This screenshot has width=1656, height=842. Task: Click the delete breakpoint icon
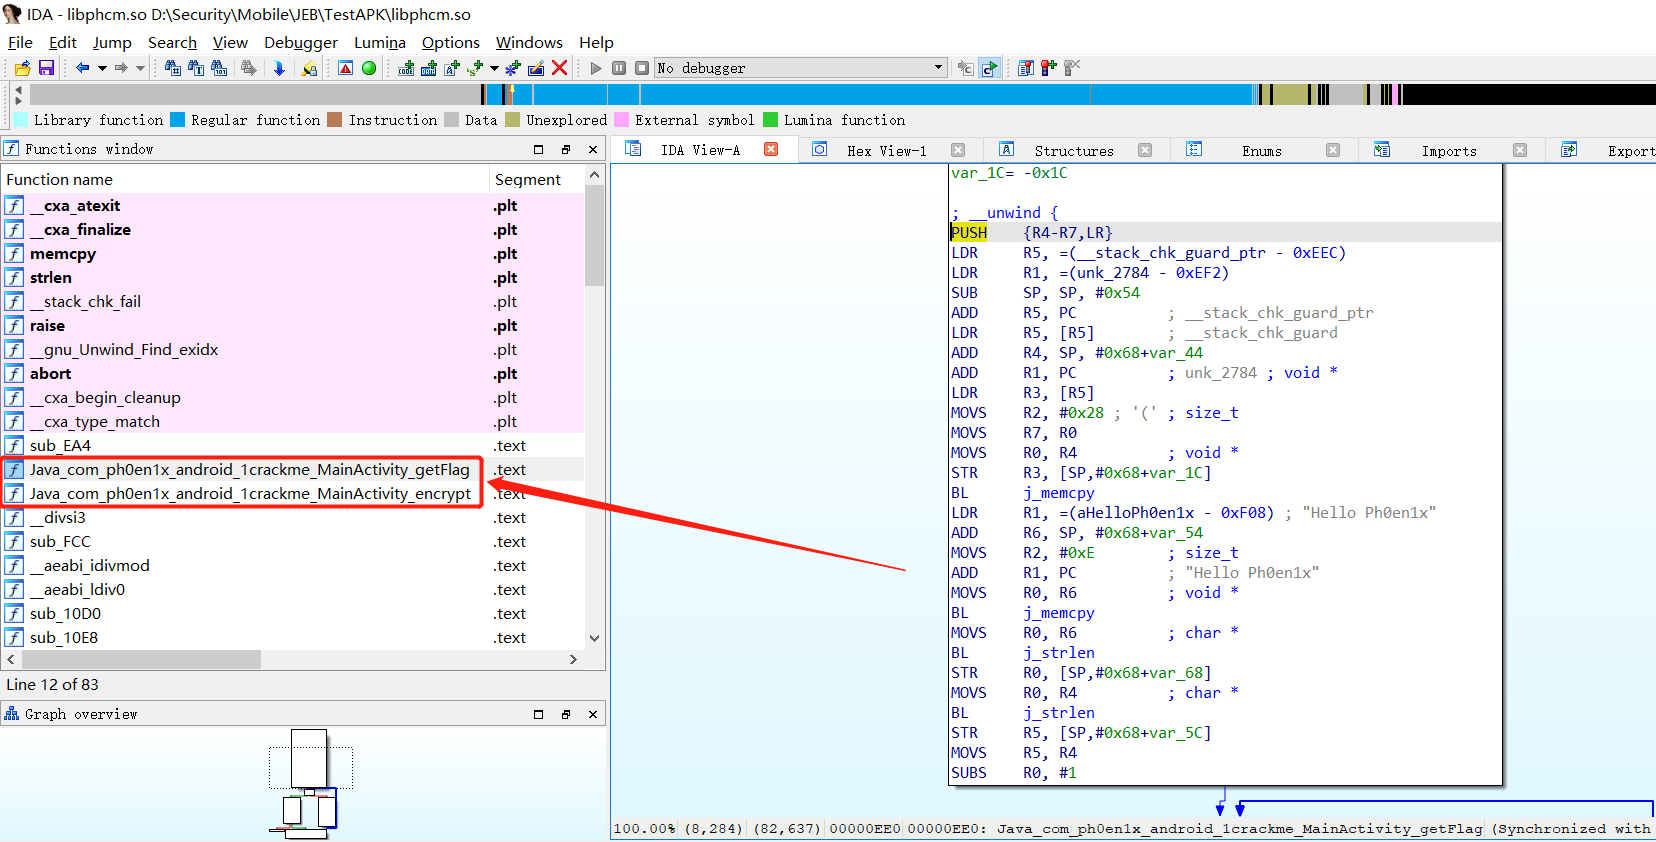pyautogui.click(x=1072, y=68)
